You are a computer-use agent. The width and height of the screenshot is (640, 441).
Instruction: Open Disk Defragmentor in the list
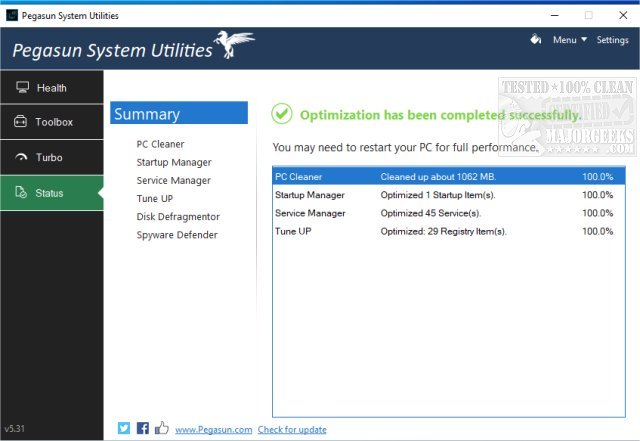[178, 217]
